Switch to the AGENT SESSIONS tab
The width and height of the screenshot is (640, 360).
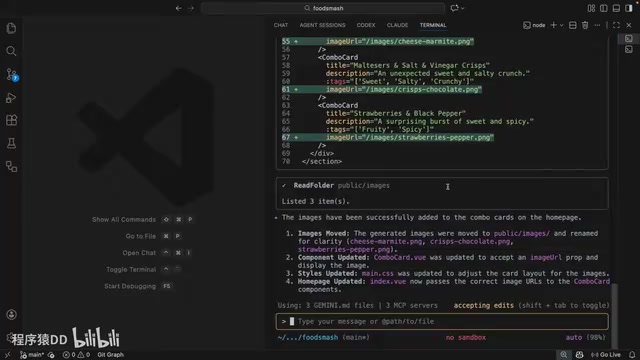(322, 25)
